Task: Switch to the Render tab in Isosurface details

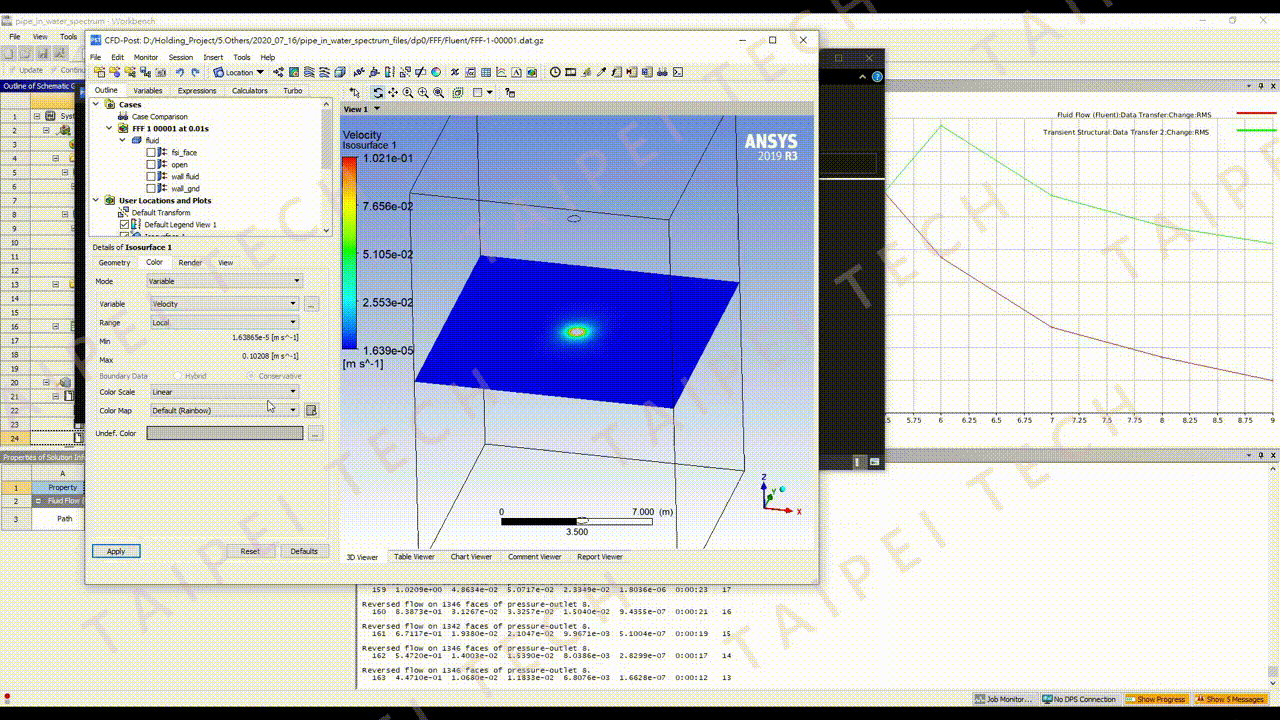Action: (190, 263)
